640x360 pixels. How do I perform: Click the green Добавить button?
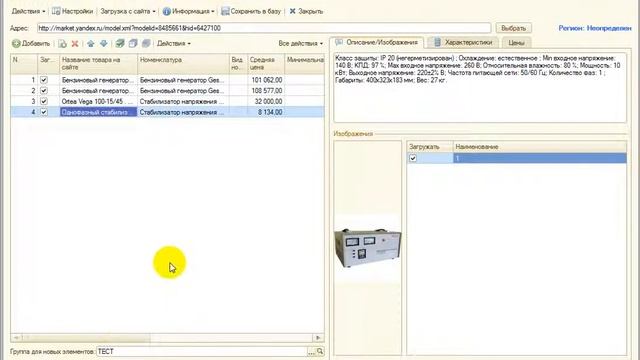[x=31, y=43]
